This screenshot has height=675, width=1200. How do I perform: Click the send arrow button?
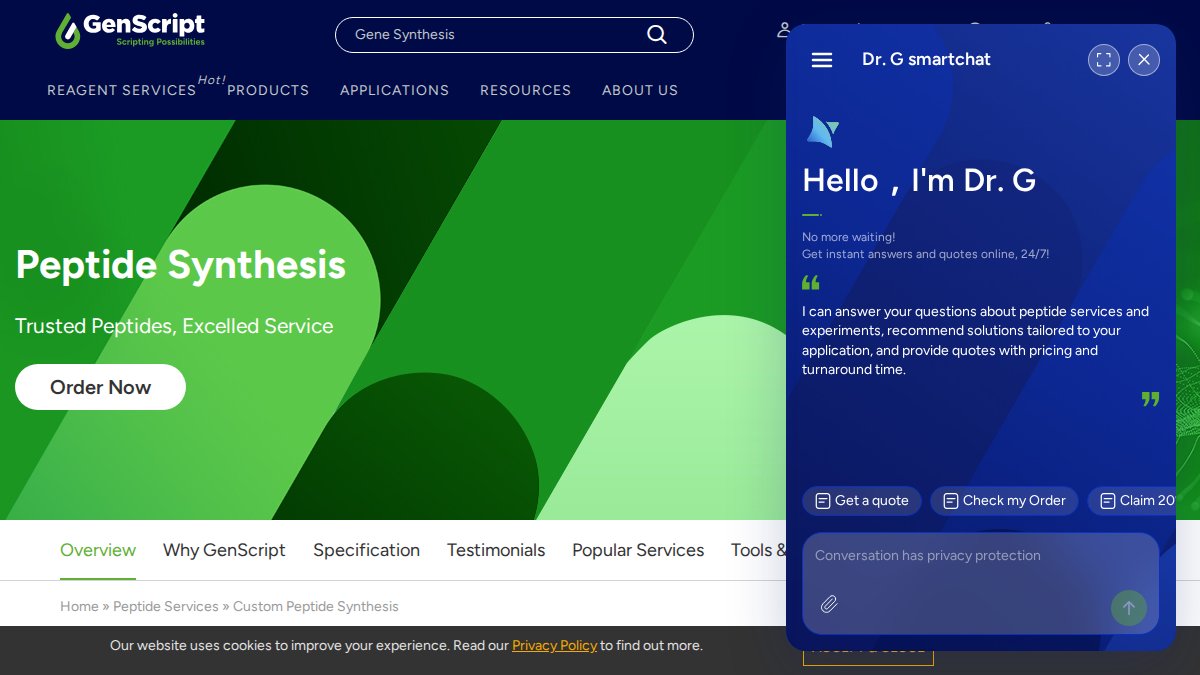1129,608
